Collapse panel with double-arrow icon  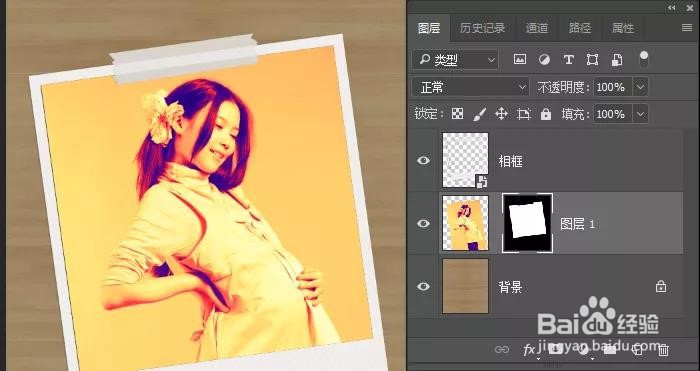click(x=672, y=8)
